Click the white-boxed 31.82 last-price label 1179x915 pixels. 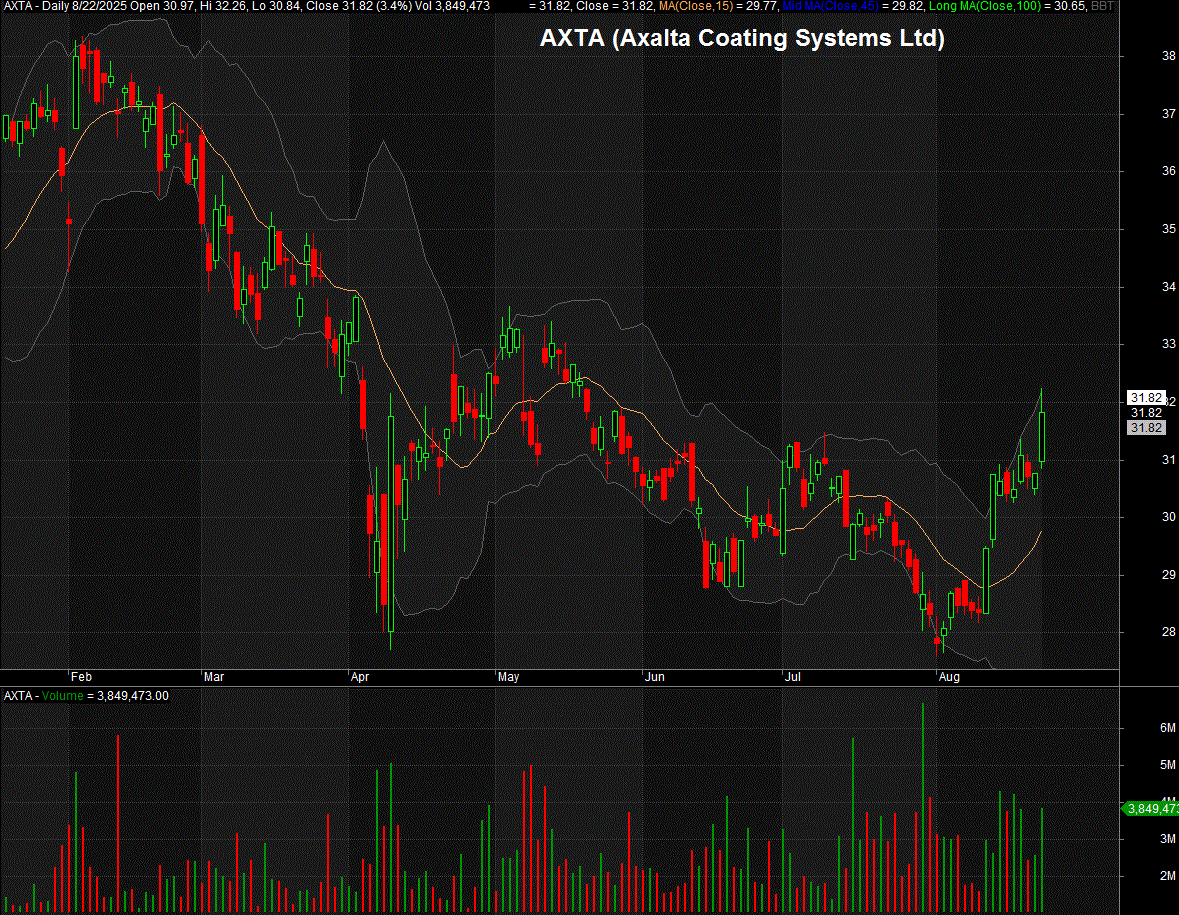click(x=1146, y=398)
